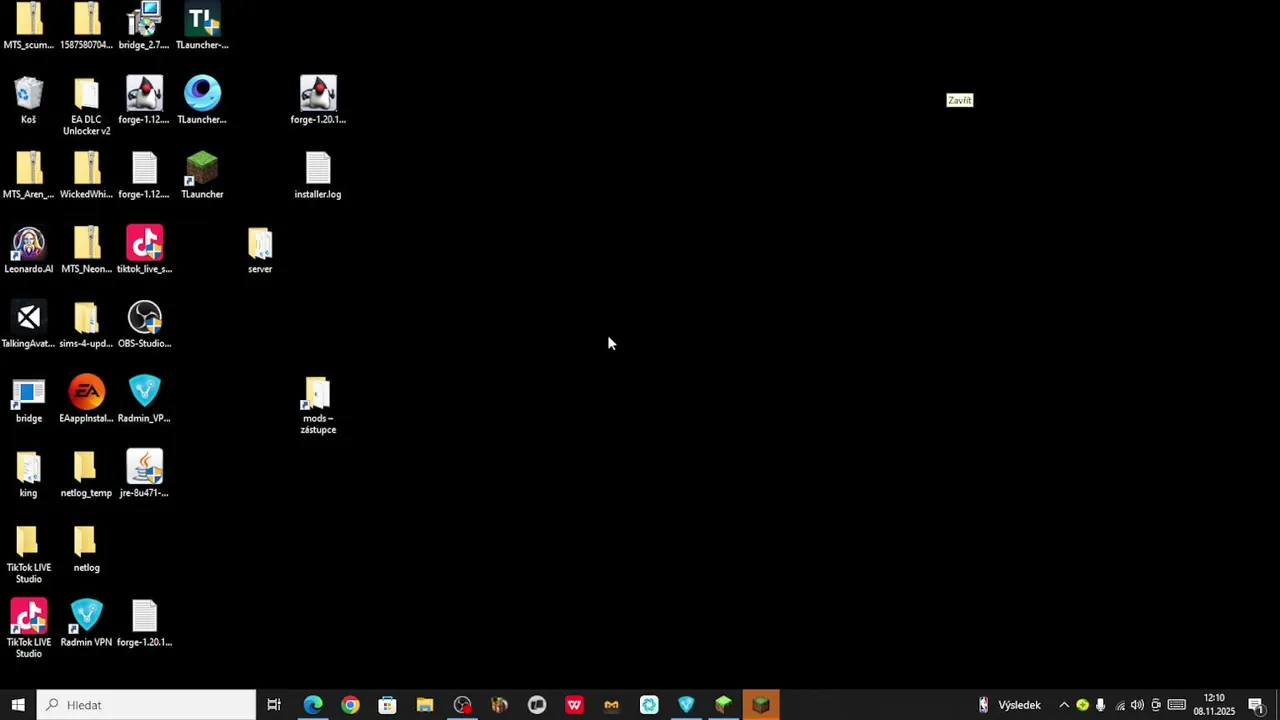The width and height of the screenshot is (1280, 720).
Task: Launch Google Chrome from taskbar
Action: 350,705
